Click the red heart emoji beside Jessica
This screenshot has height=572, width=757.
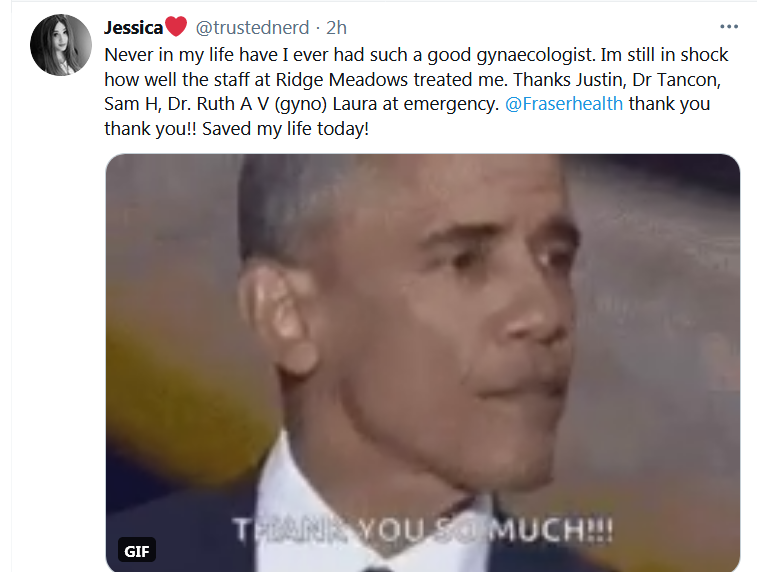click(176, 27)
